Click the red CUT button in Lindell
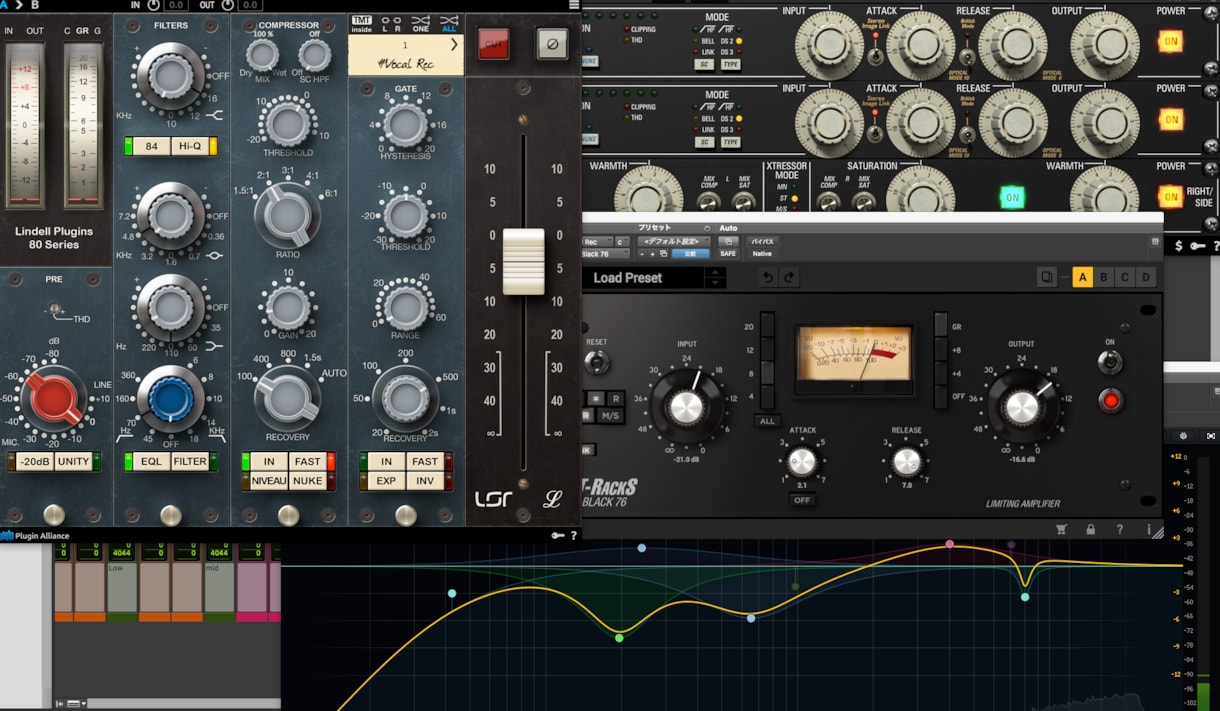1220x711 pixels. (x=493, y=43)
